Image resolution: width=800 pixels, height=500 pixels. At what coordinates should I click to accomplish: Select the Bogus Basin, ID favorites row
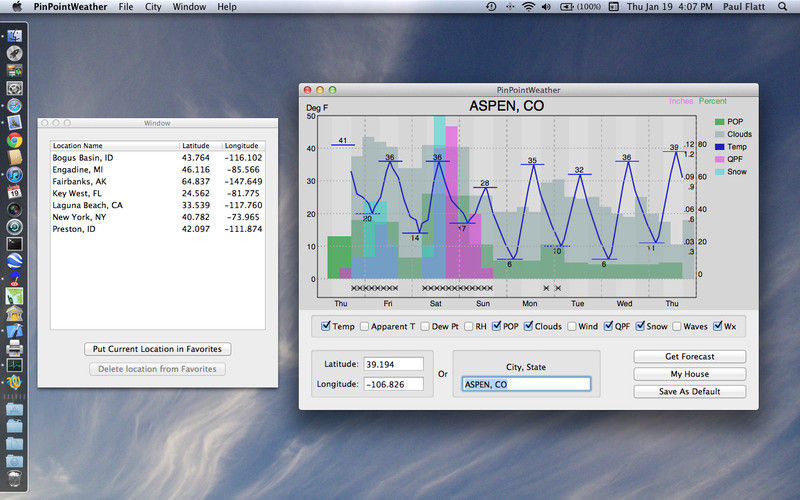(x=158, y=158)
